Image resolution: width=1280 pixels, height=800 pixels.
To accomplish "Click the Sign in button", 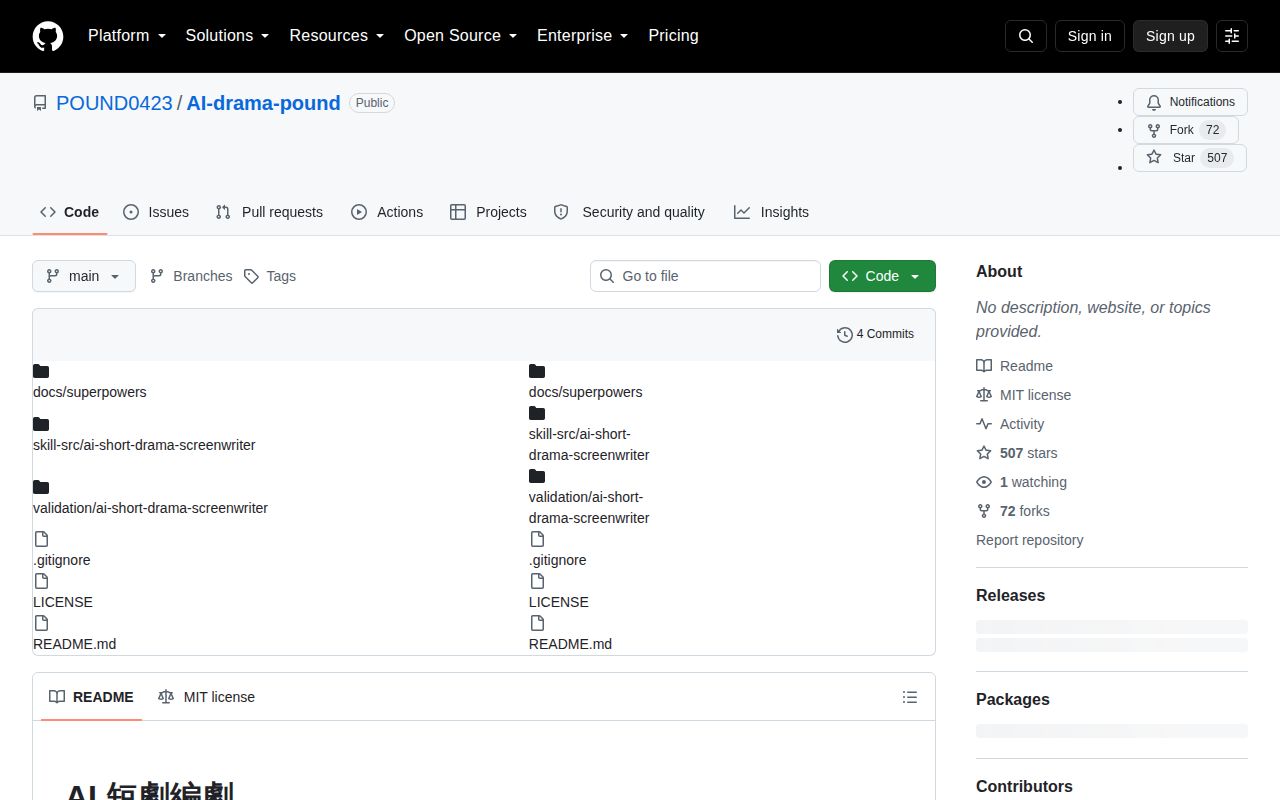I will (1089, 36).
